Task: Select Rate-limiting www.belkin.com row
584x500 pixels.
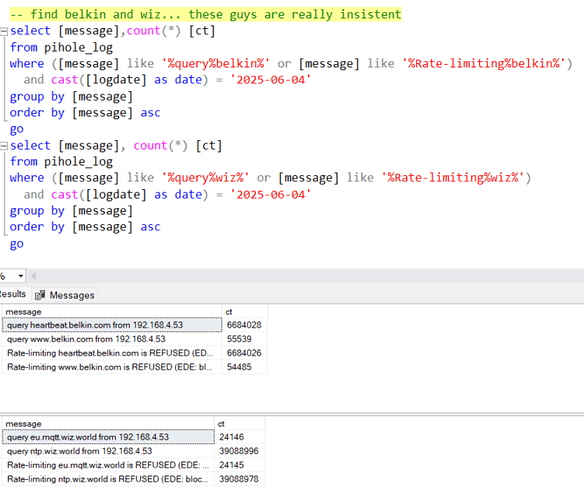Action: point(134,367)
